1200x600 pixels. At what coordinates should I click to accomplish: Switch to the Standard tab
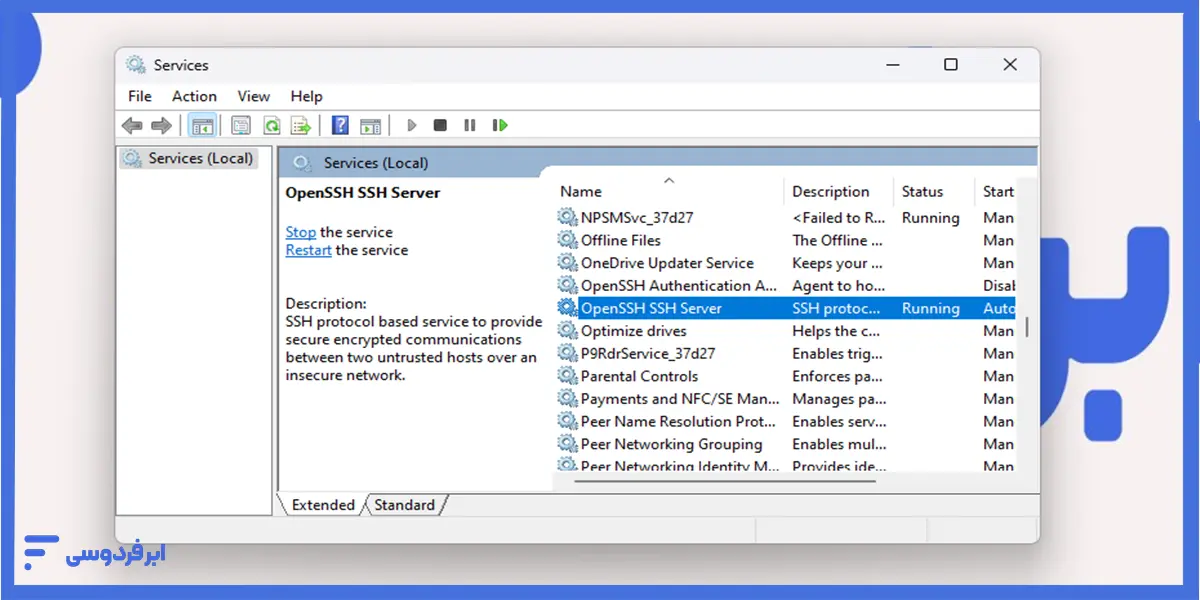[x=404, y=505]
